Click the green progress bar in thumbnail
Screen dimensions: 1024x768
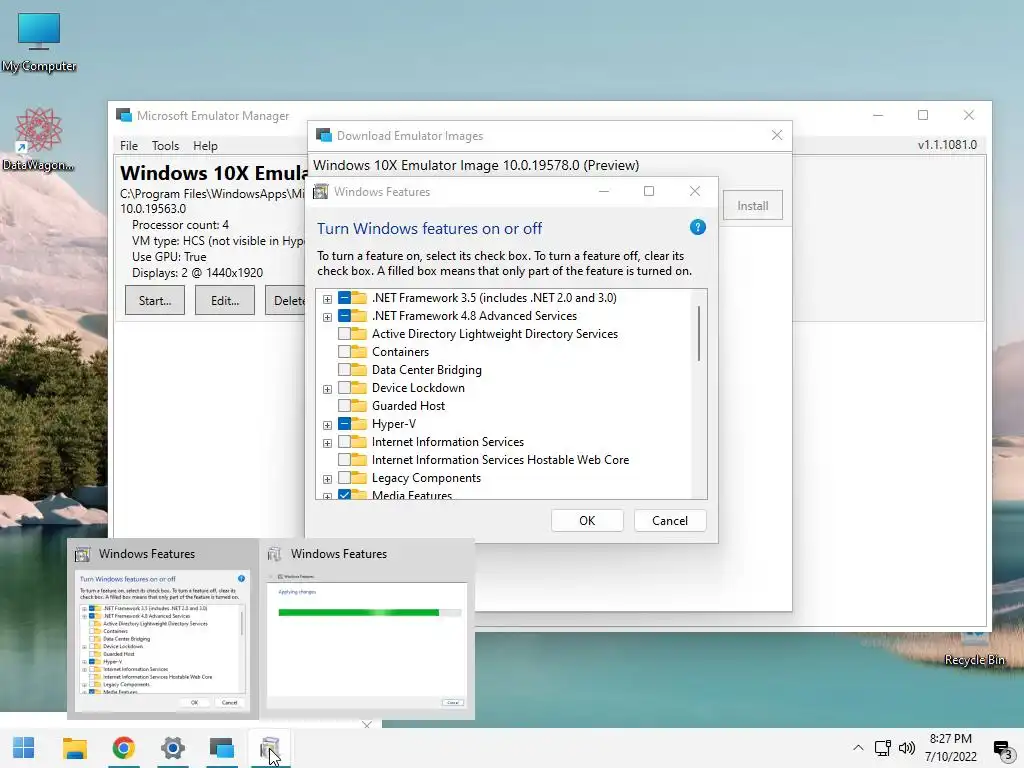359,613
